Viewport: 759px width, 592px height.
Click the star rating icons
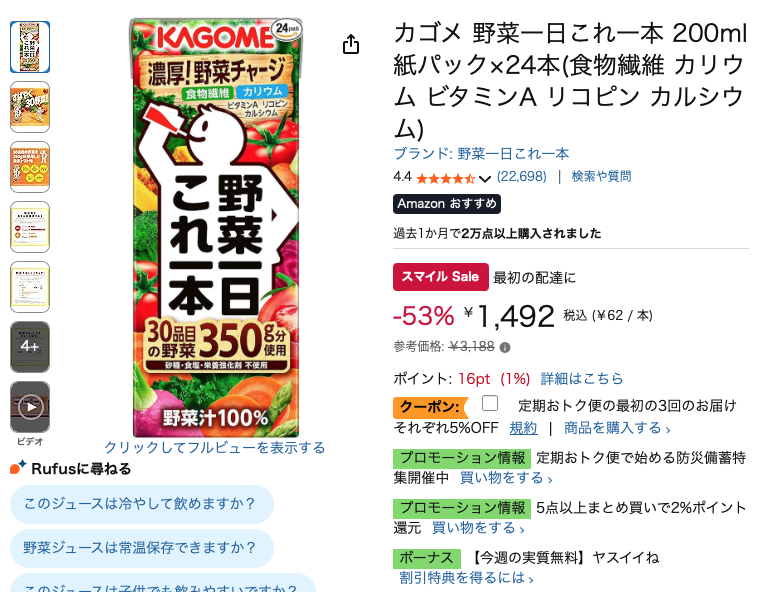point(445,179)
